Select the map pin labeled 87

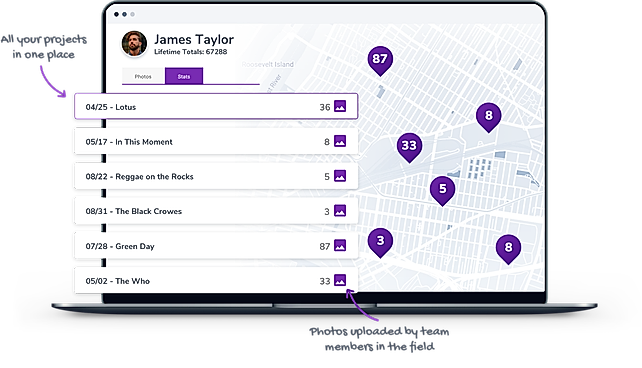(380, 61)
